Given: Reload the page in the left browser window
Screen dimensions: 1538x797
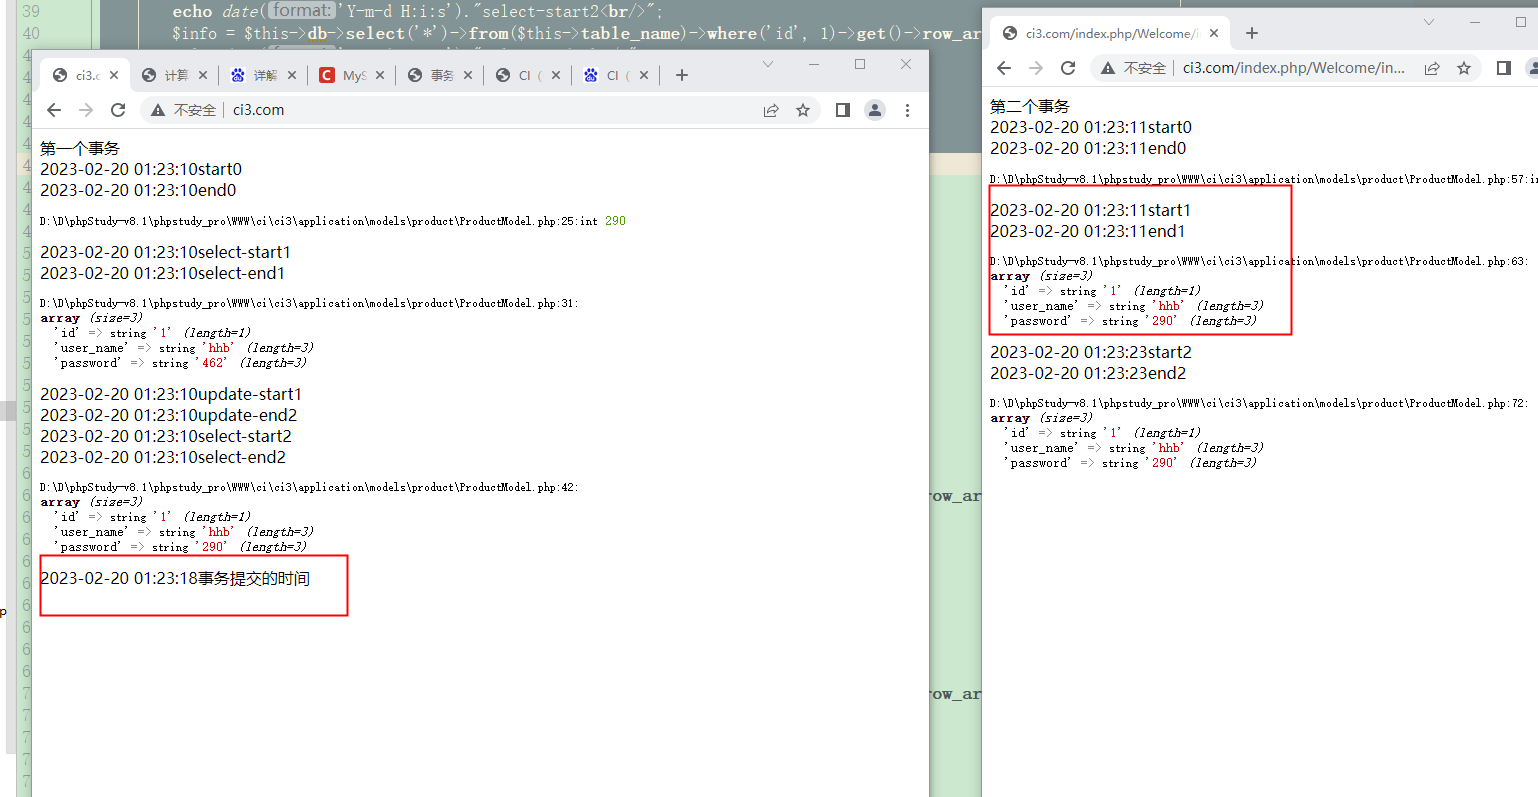Looking at the screenshot, I should (x=118, y=110).
